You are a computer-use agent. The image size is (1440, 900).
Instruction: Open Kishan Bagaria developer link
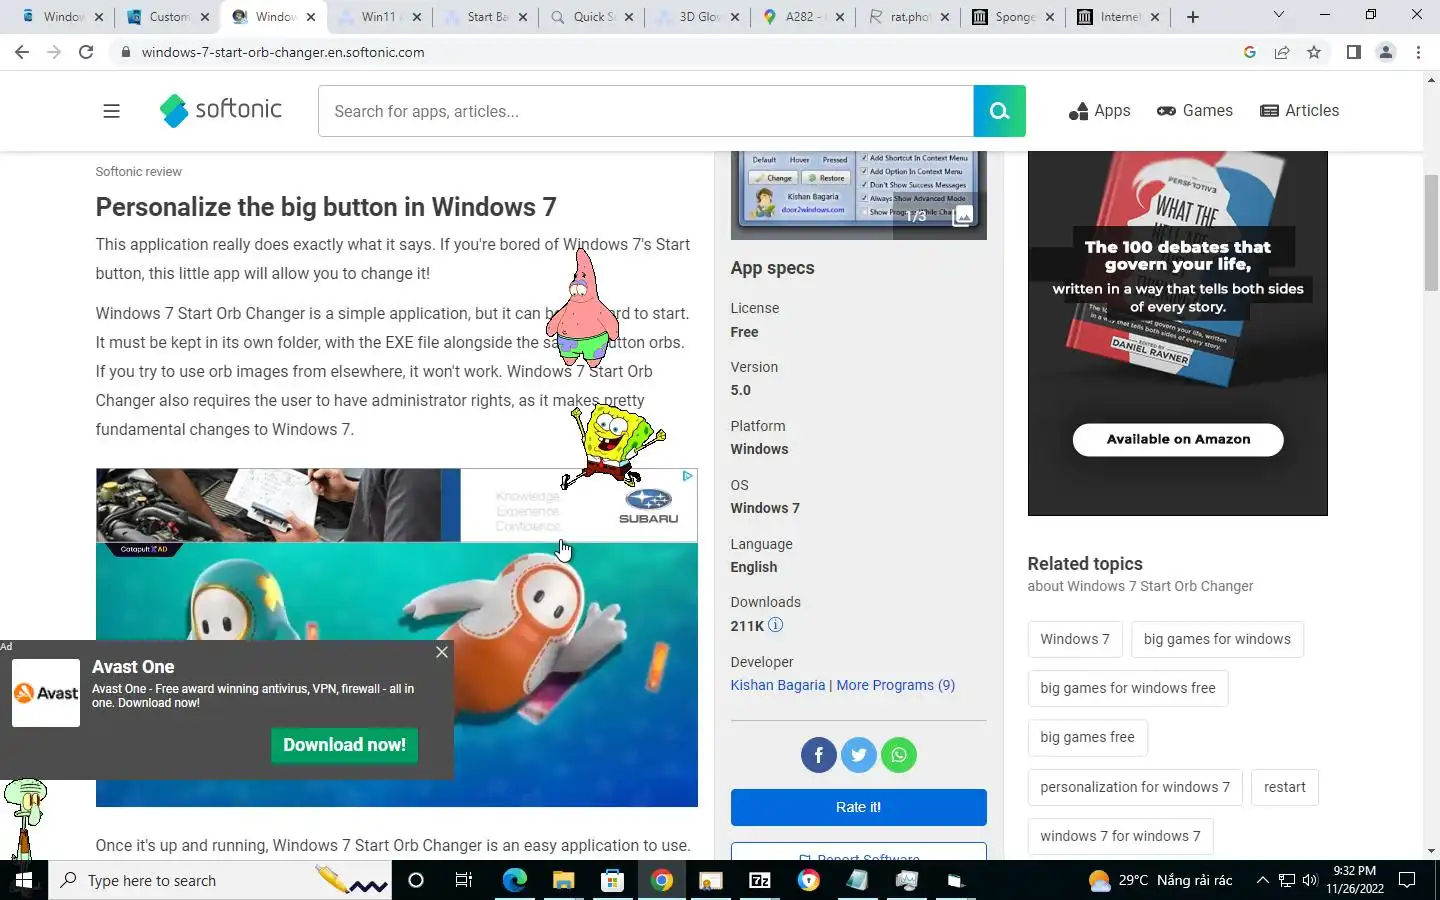778,685
